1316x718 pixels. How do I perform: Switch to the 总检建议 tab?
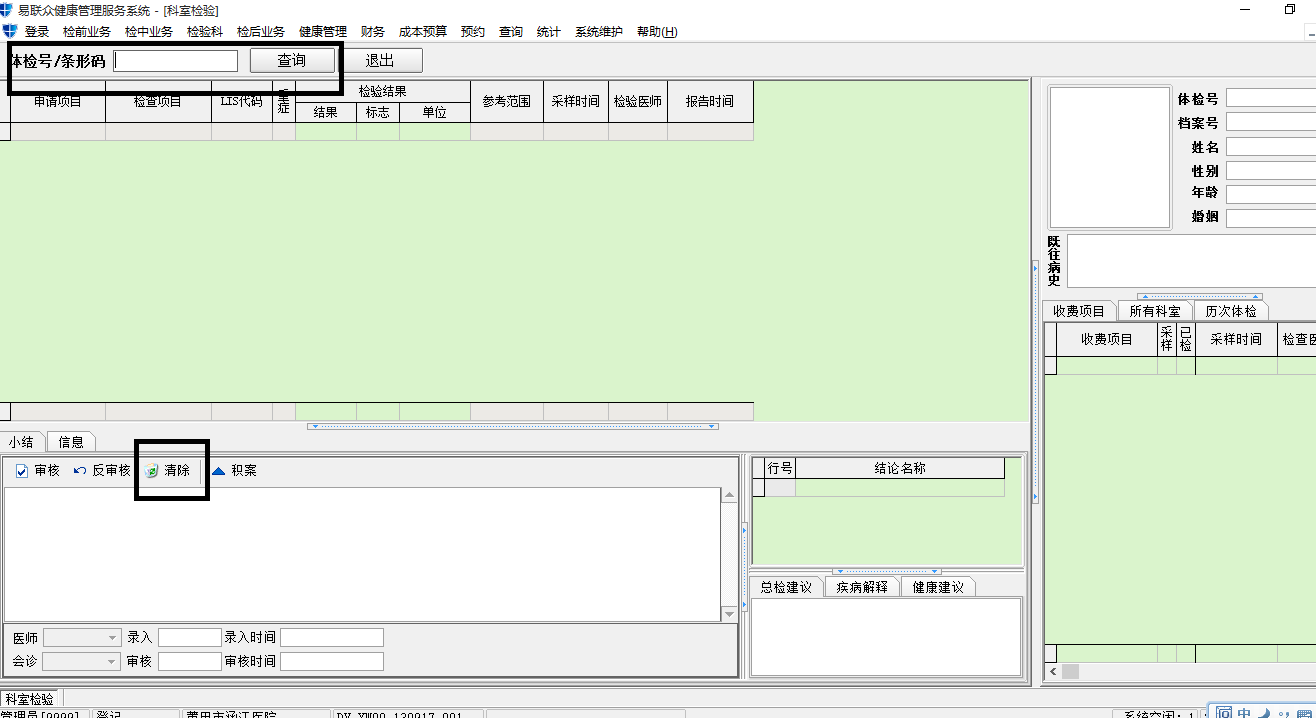(787, 587)
